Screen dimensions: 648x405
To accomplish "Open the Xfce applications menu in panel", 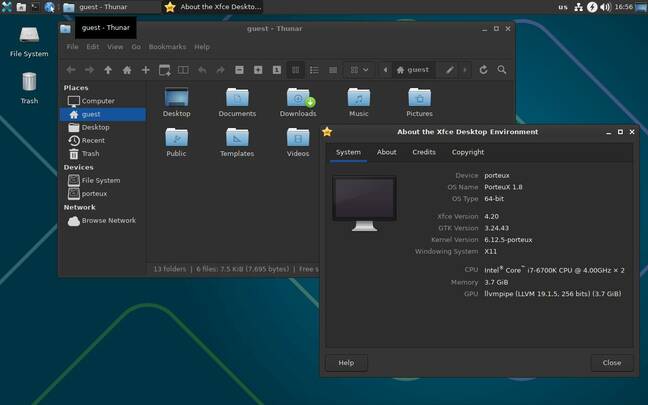I will pos(6,7).
